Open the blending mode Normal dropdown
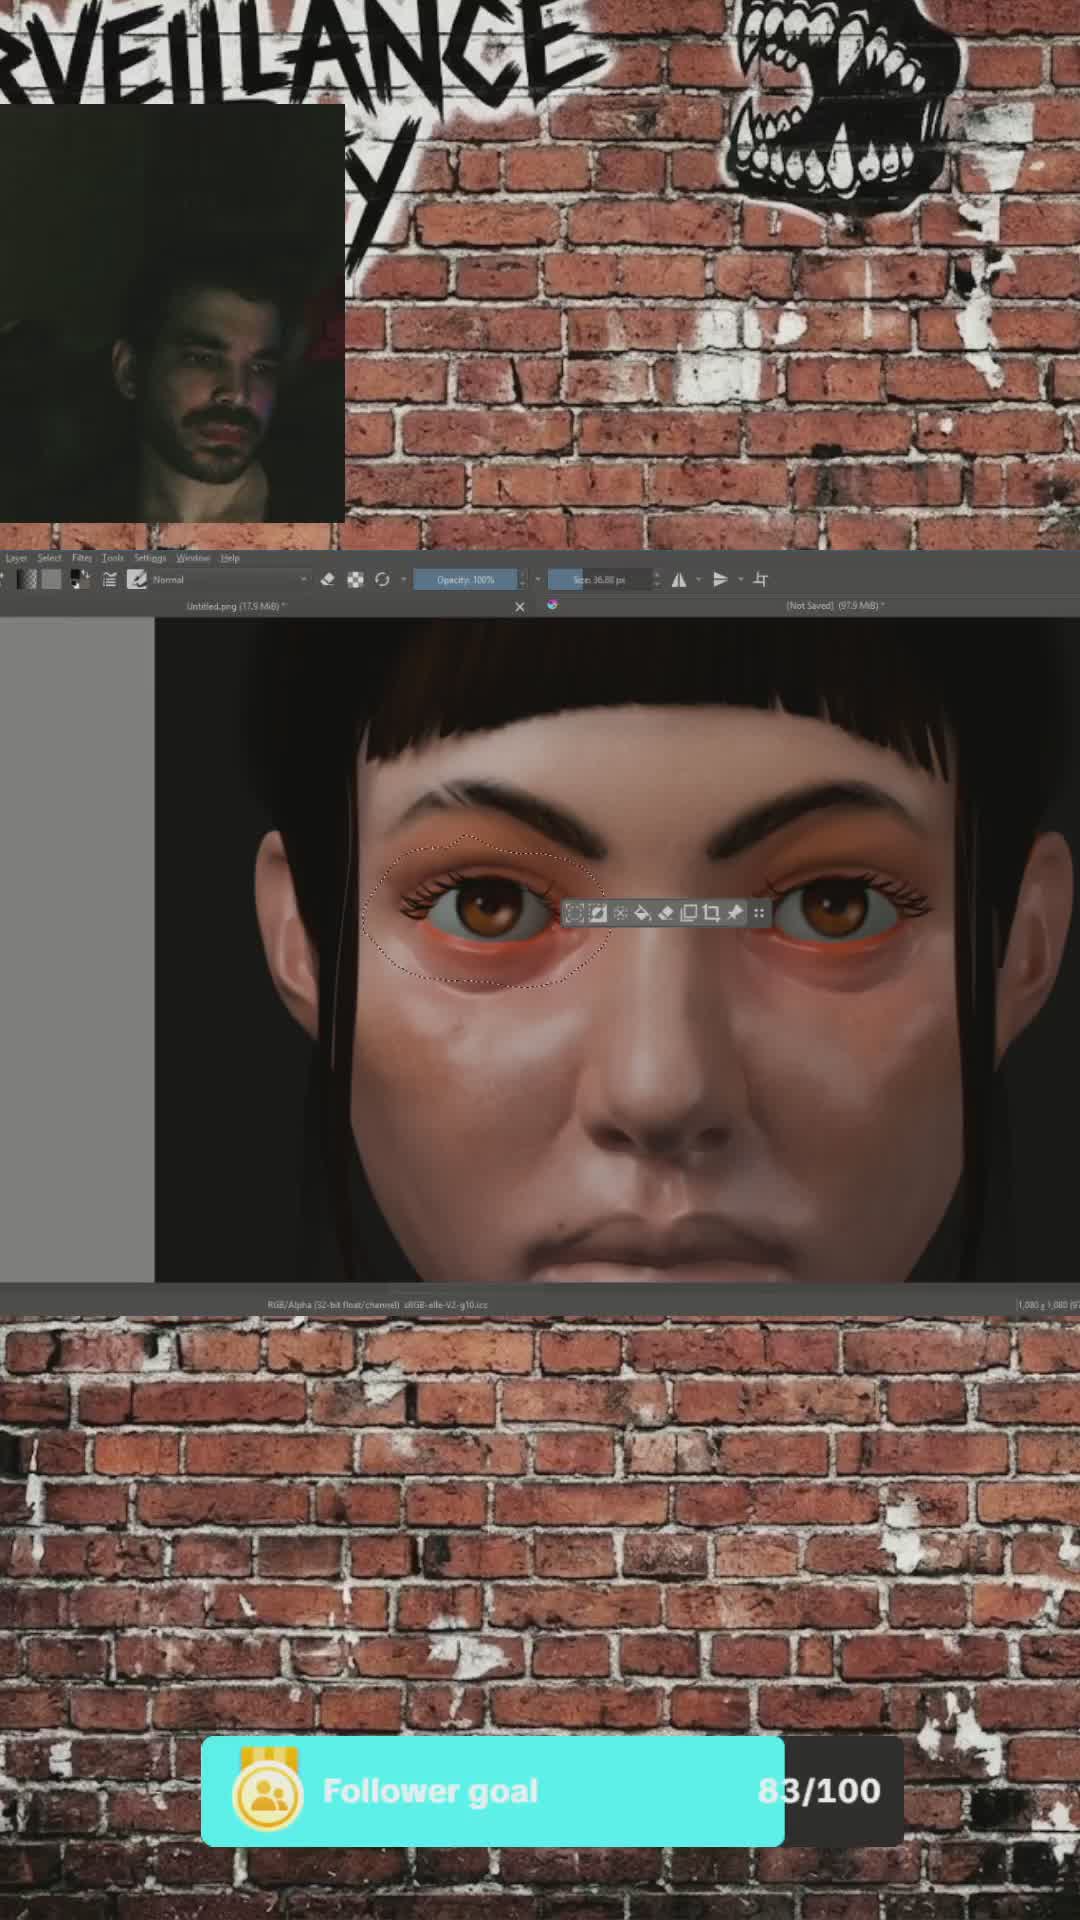 point(229,580)
